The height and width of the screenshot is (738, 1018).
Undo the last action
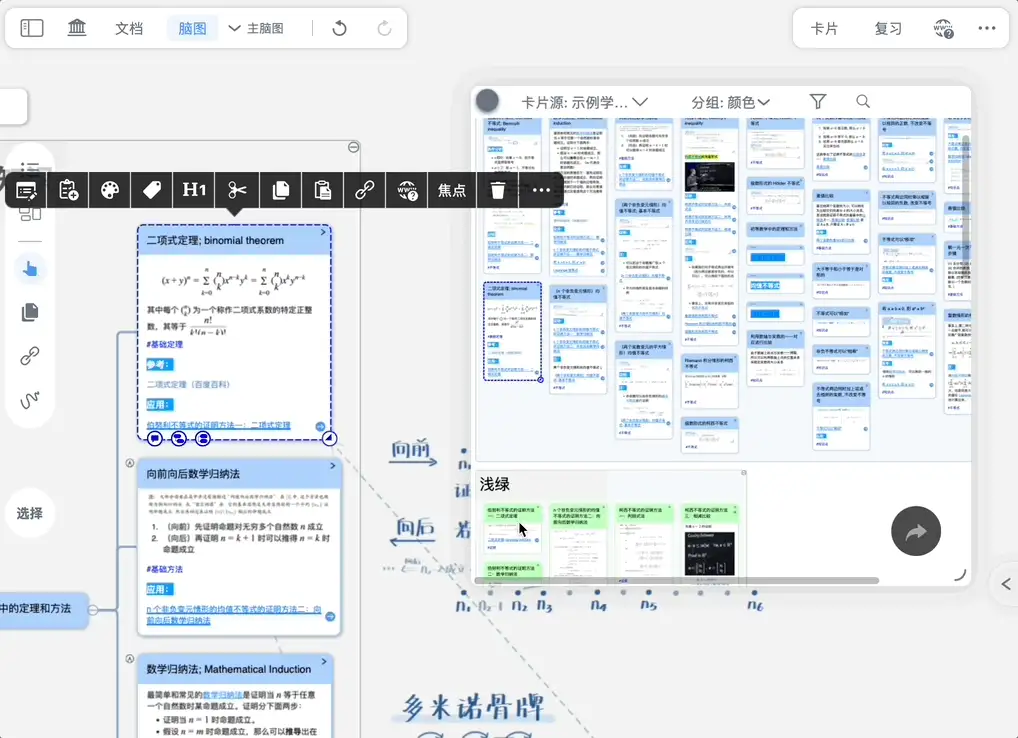339,29
